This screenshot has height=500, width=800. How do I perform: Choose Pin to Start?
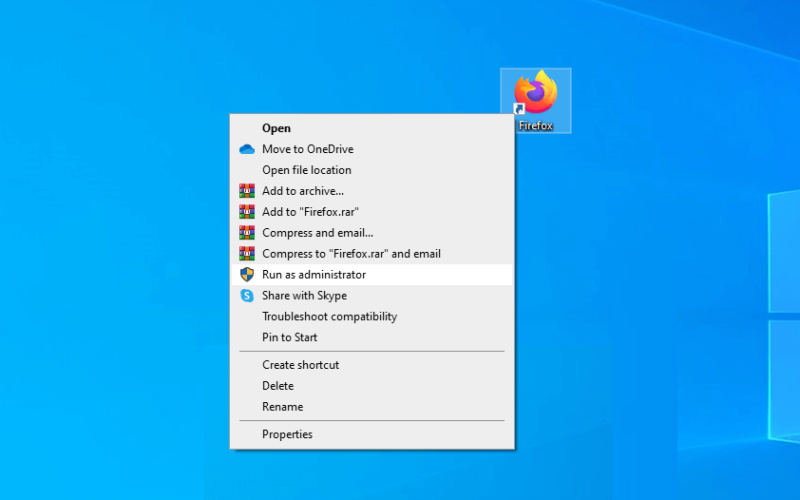(372, 337)
